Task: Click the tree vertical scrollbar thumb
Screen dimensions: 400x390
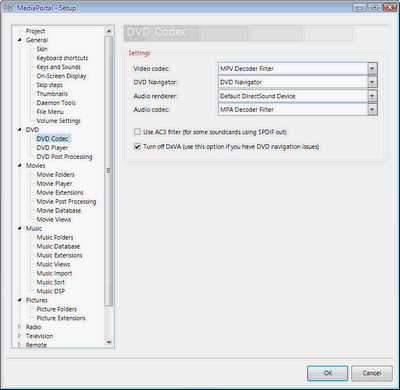Action: tap(109, 171)
